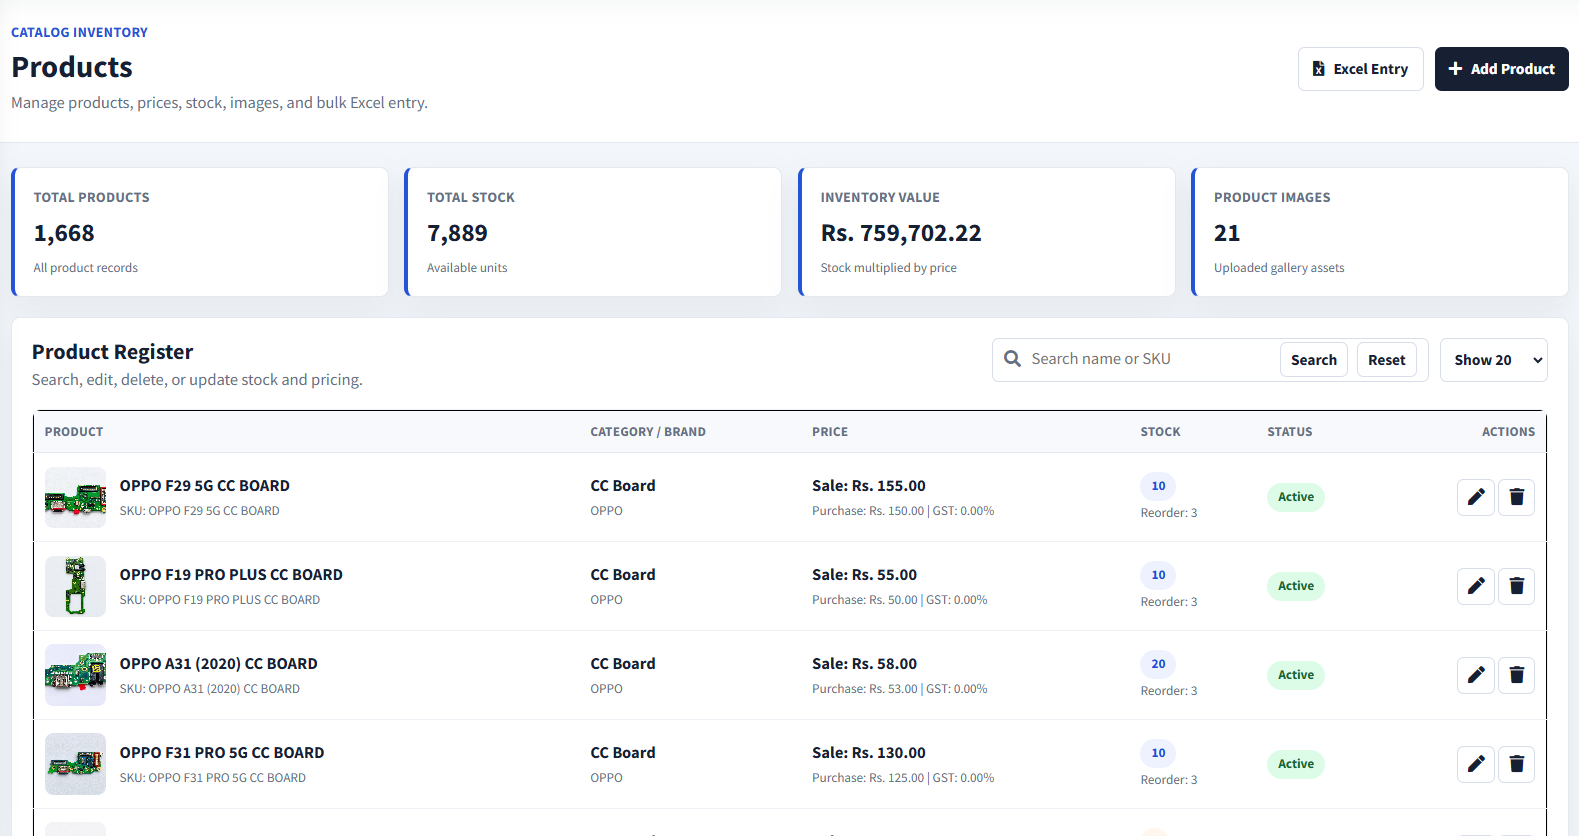This screenshot has height=836, width=1579.
Task: Select the product name OPPO F29 5G CC BOARD
Action: click(205, 486)
